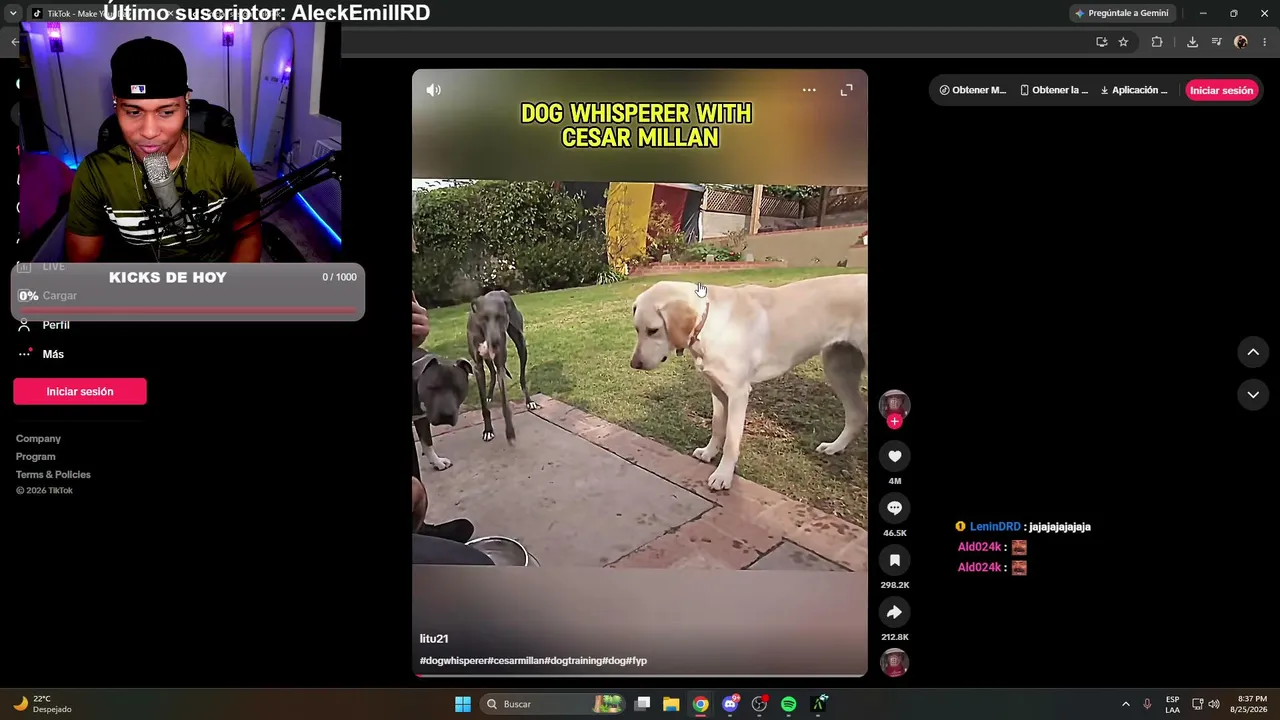Enter fullscreen mode on the video
Image resolution: width=1280 pixels, height=720 pixels.
click(x=846, y=90)
